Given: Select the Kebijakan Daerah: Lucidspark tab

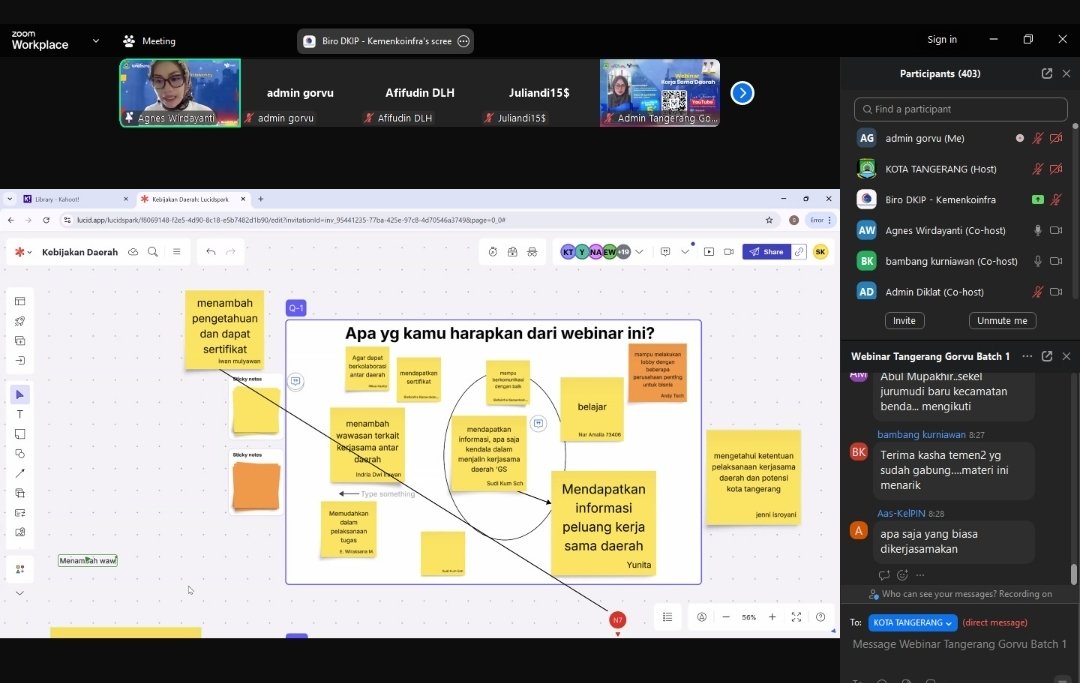Looking at the screenshot, I should pos(193,199).
